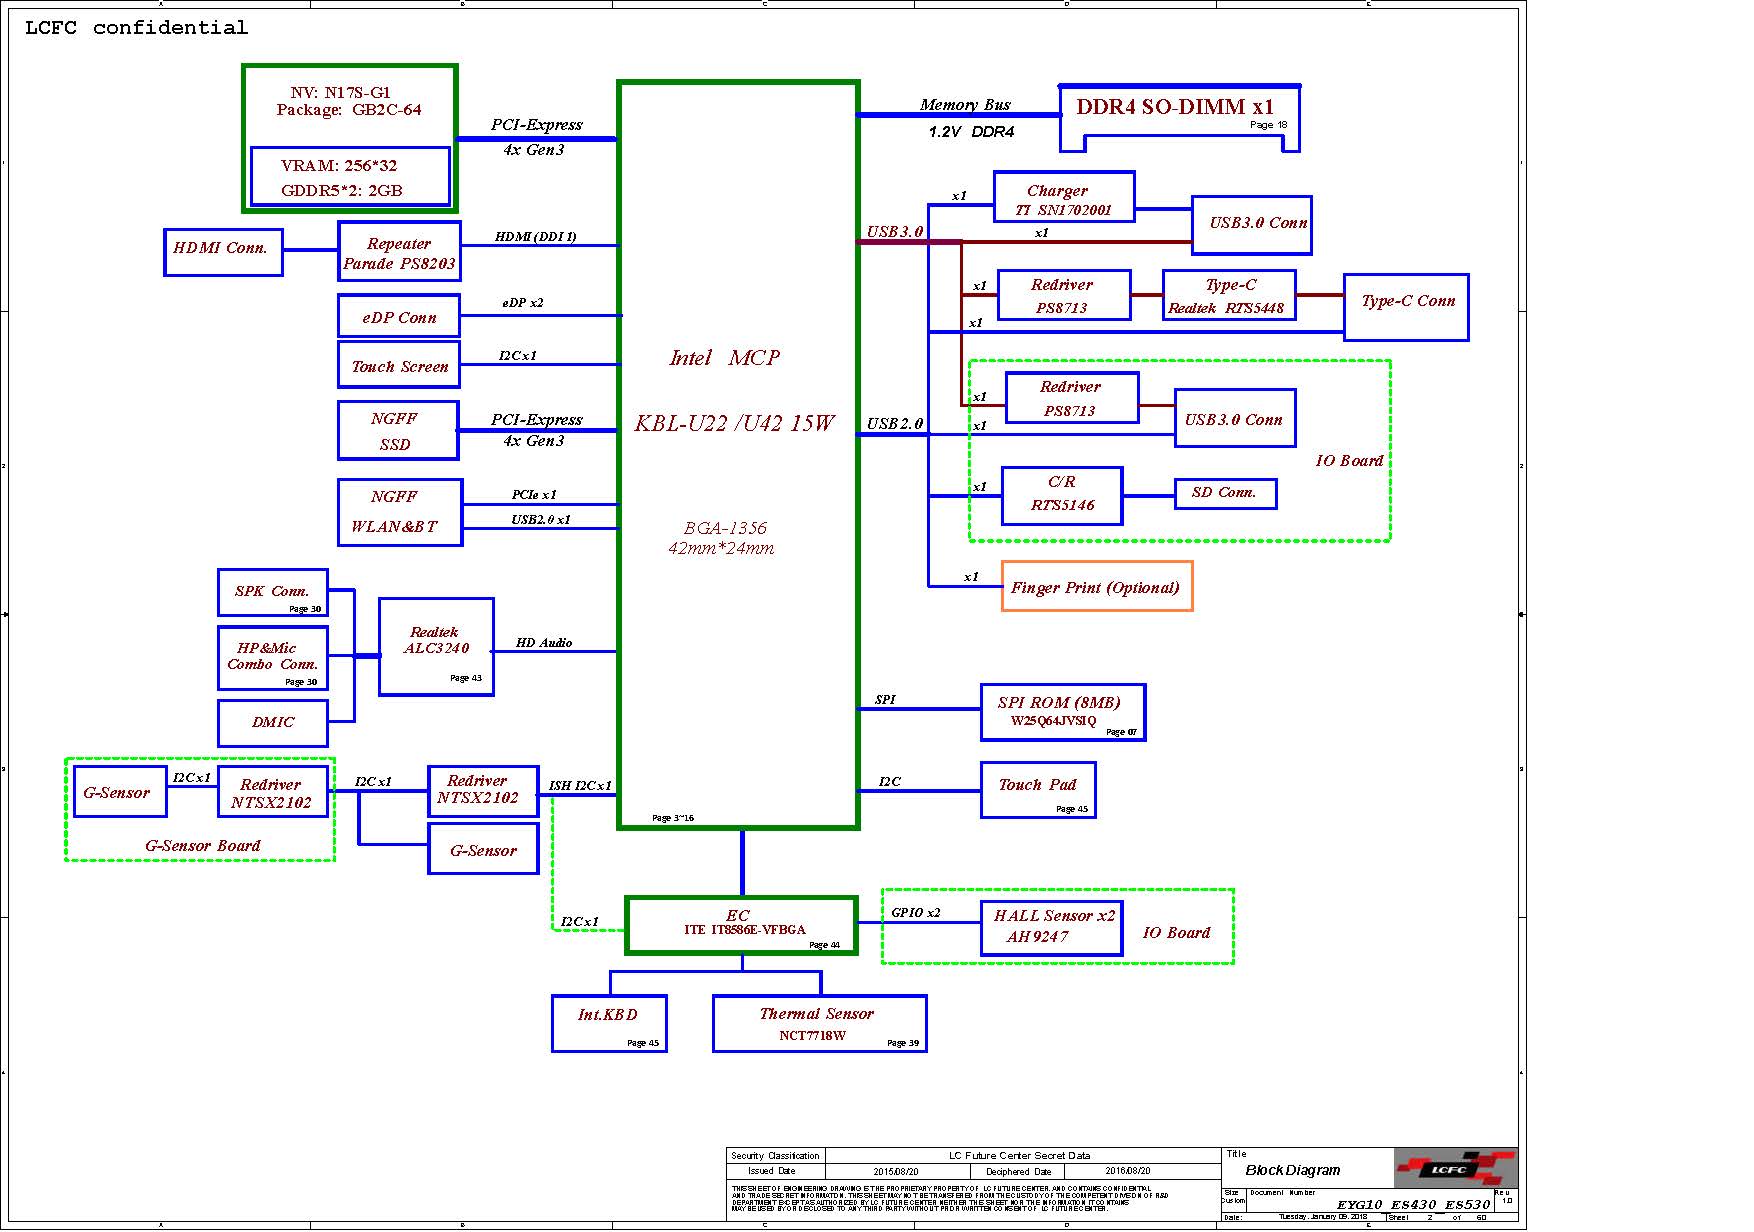Viewport: 1754px width, 1232px height.
Task: Select the NGFF WLAN&BT block
Action: pyautogui.click(x=400, y=512)
